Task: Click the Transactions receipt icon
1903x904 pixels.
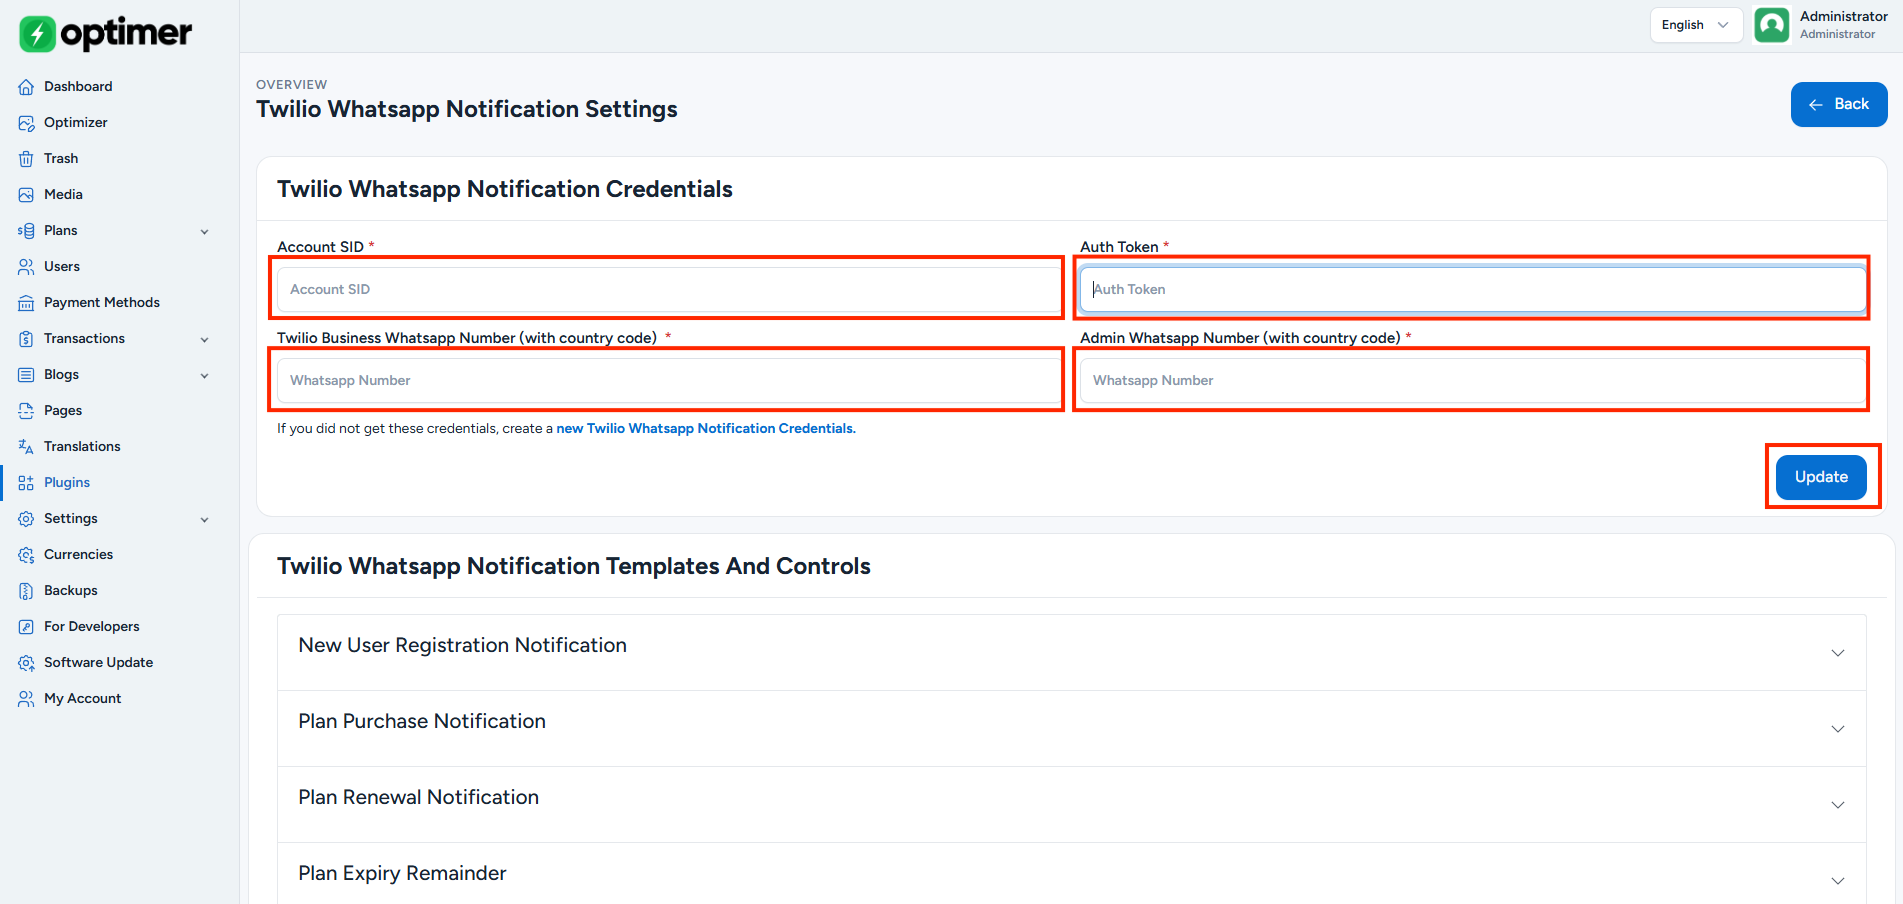Action: pos(26,339)
